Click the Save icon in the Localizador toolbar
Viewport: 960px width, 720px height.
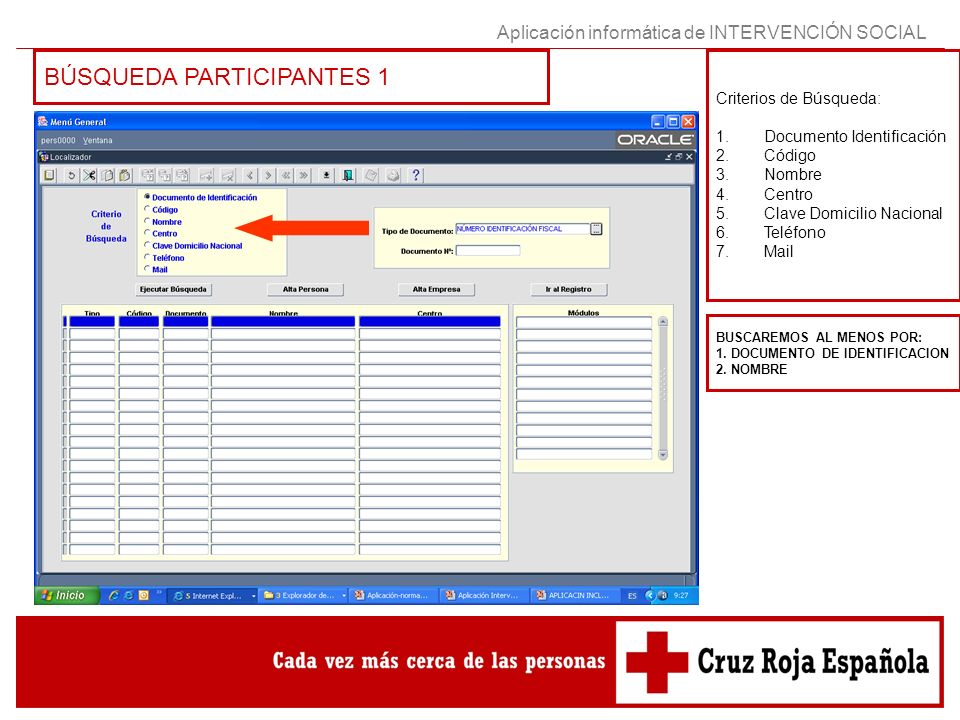pos(50,176)
